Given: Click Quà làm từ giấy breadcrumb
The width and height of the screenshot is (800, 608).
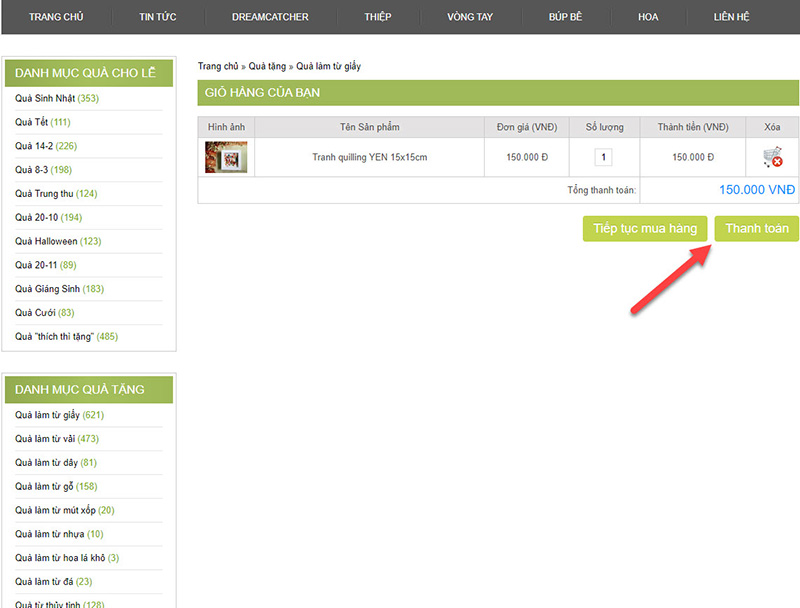Looking at the screenshot, I should click(x=329, y=66).
